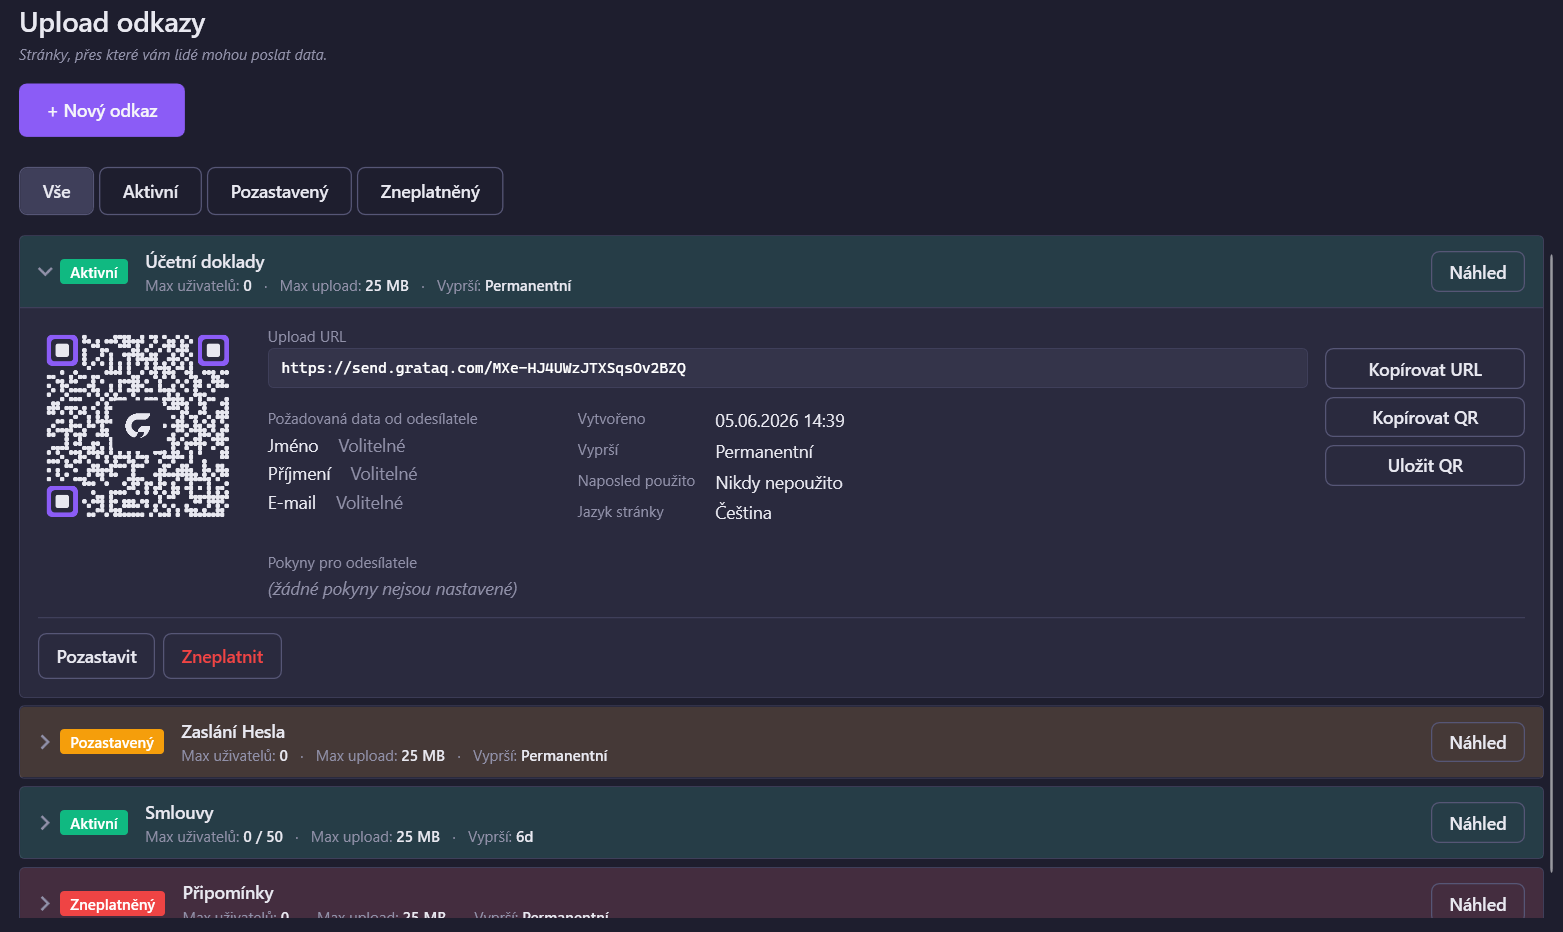1563x932 pixels.
Task: Expand the Zaslání Hesla entry chevron
Action: tap(45, 742)
